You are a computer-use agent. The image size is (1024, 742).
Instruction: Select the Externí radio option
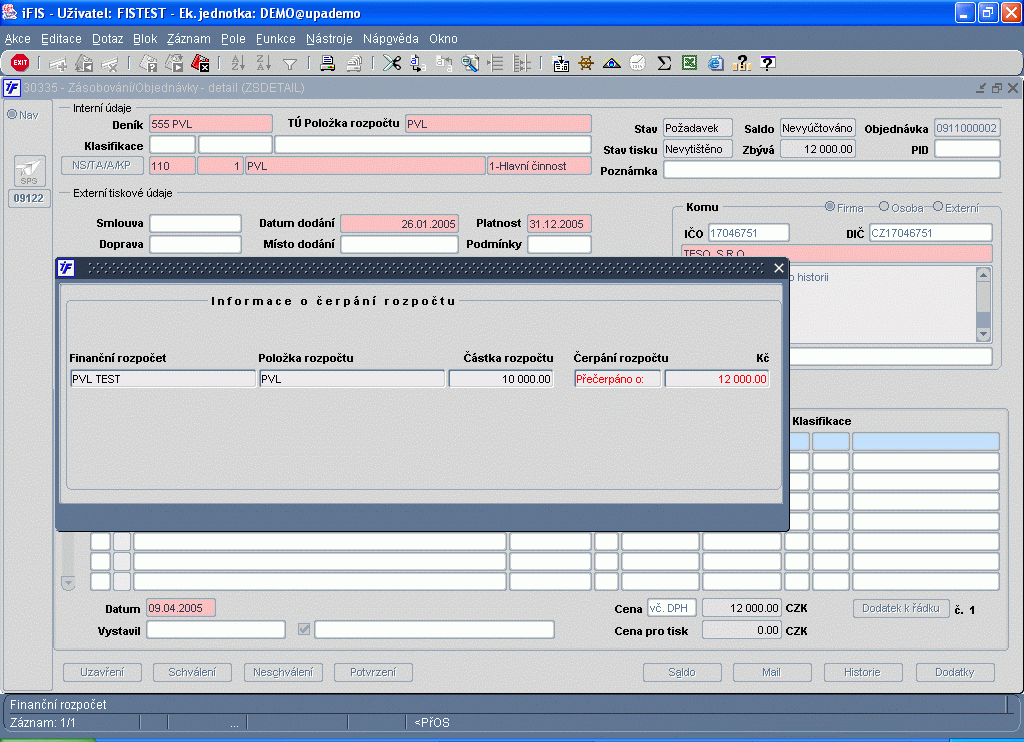[938, 206]
